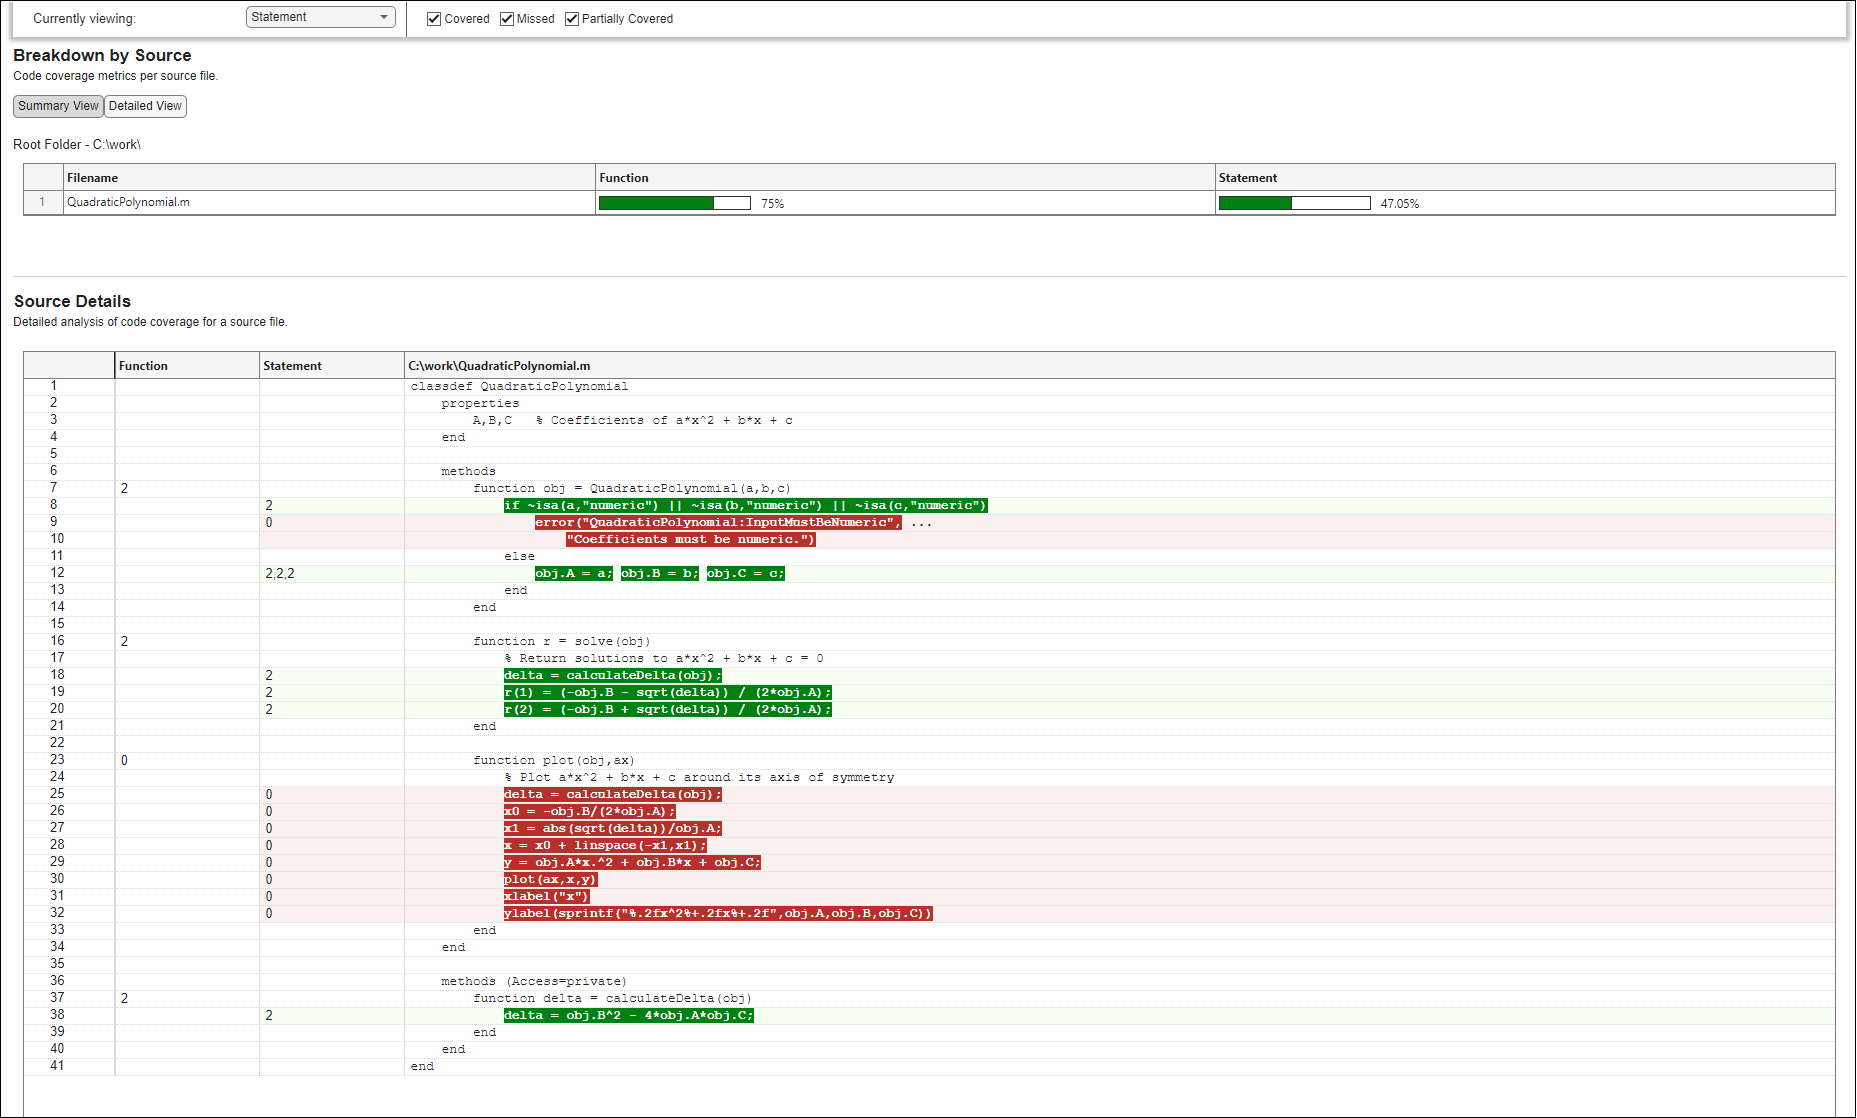Switch to Summary View
Screen dimensions: 1857x1118
58,106
